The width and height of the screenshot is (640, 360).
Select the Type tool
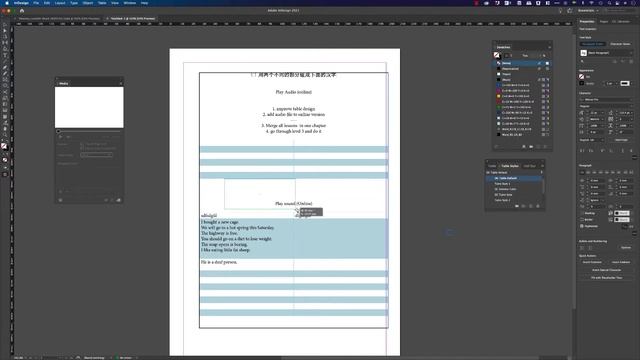(x=5, y=56)
